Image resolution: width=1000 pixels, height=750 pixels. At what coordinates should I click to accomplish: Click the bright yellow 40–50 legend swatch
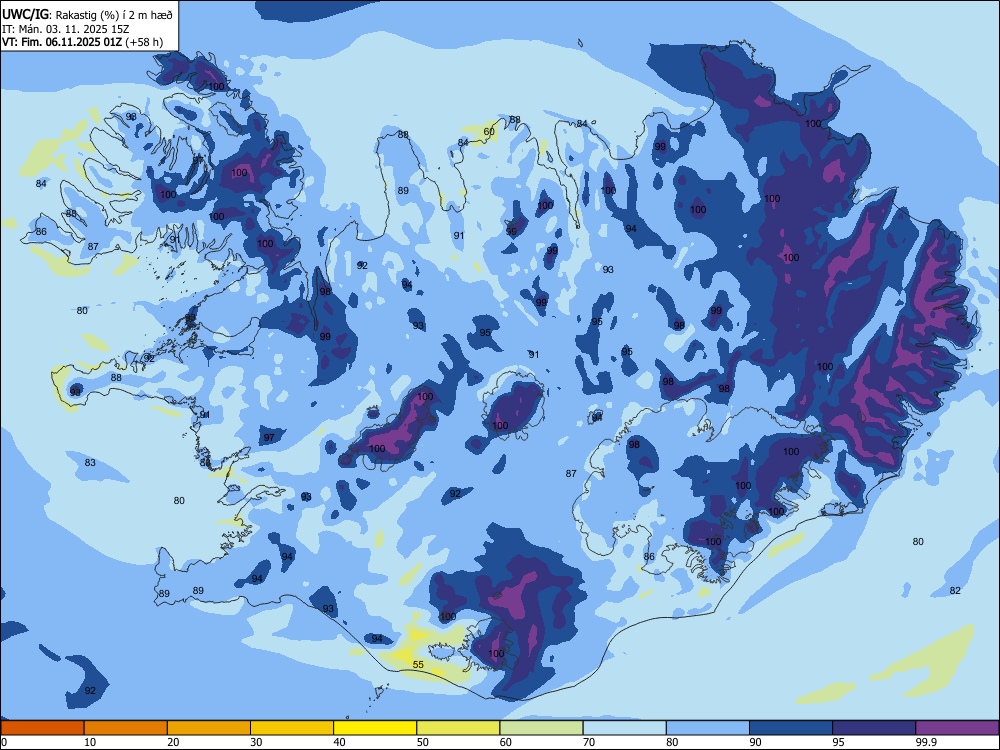pos(375,728)
